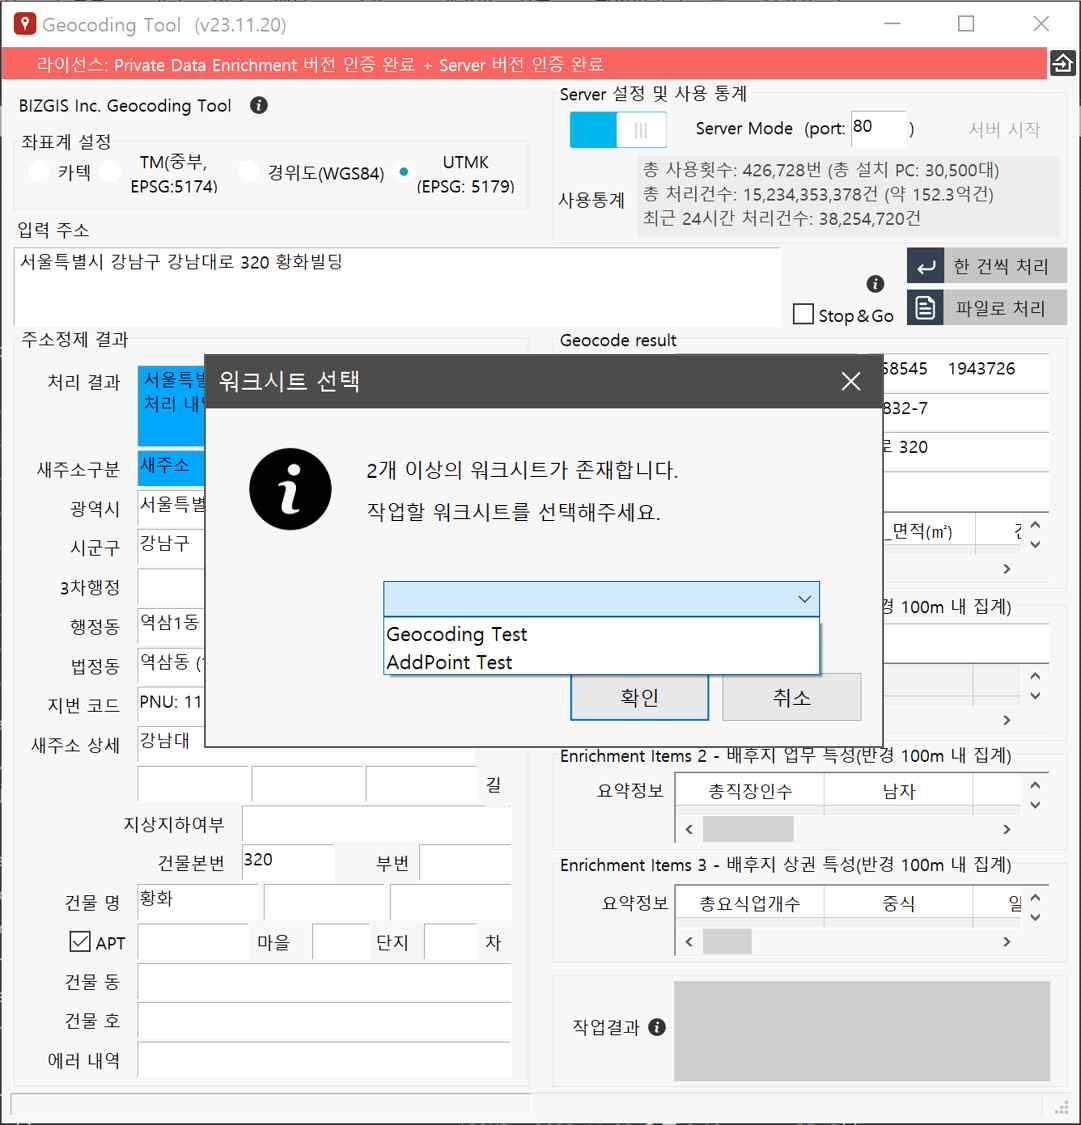Click the red license status banner
The width and height of the screenshot is (1081, 1125).
(524, 64)
